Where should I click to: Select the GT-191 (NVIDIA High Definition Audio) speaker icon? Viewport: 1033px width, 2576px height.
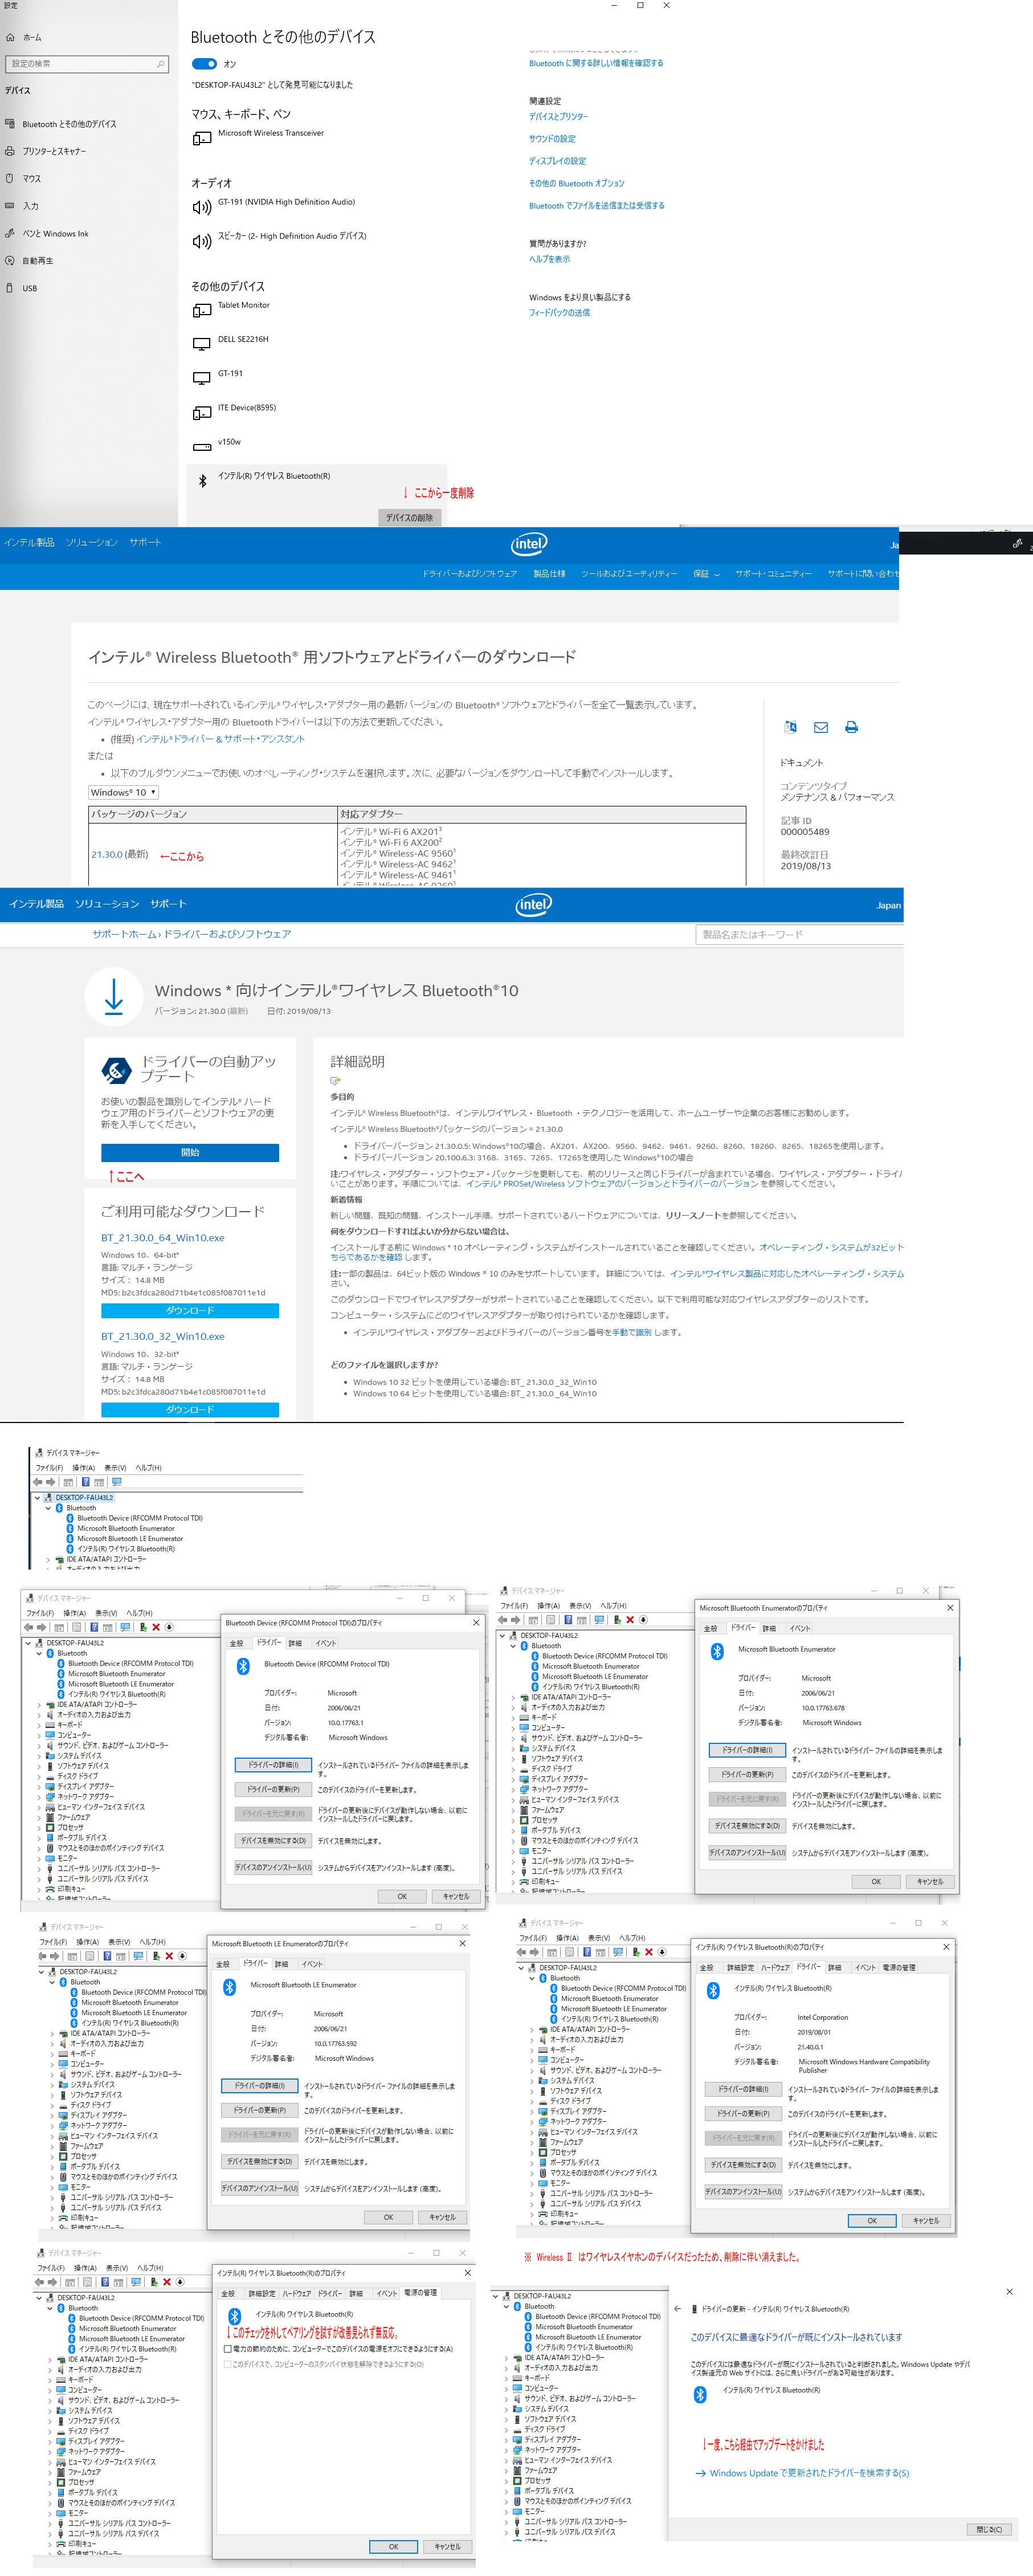(x=201, y=207)
